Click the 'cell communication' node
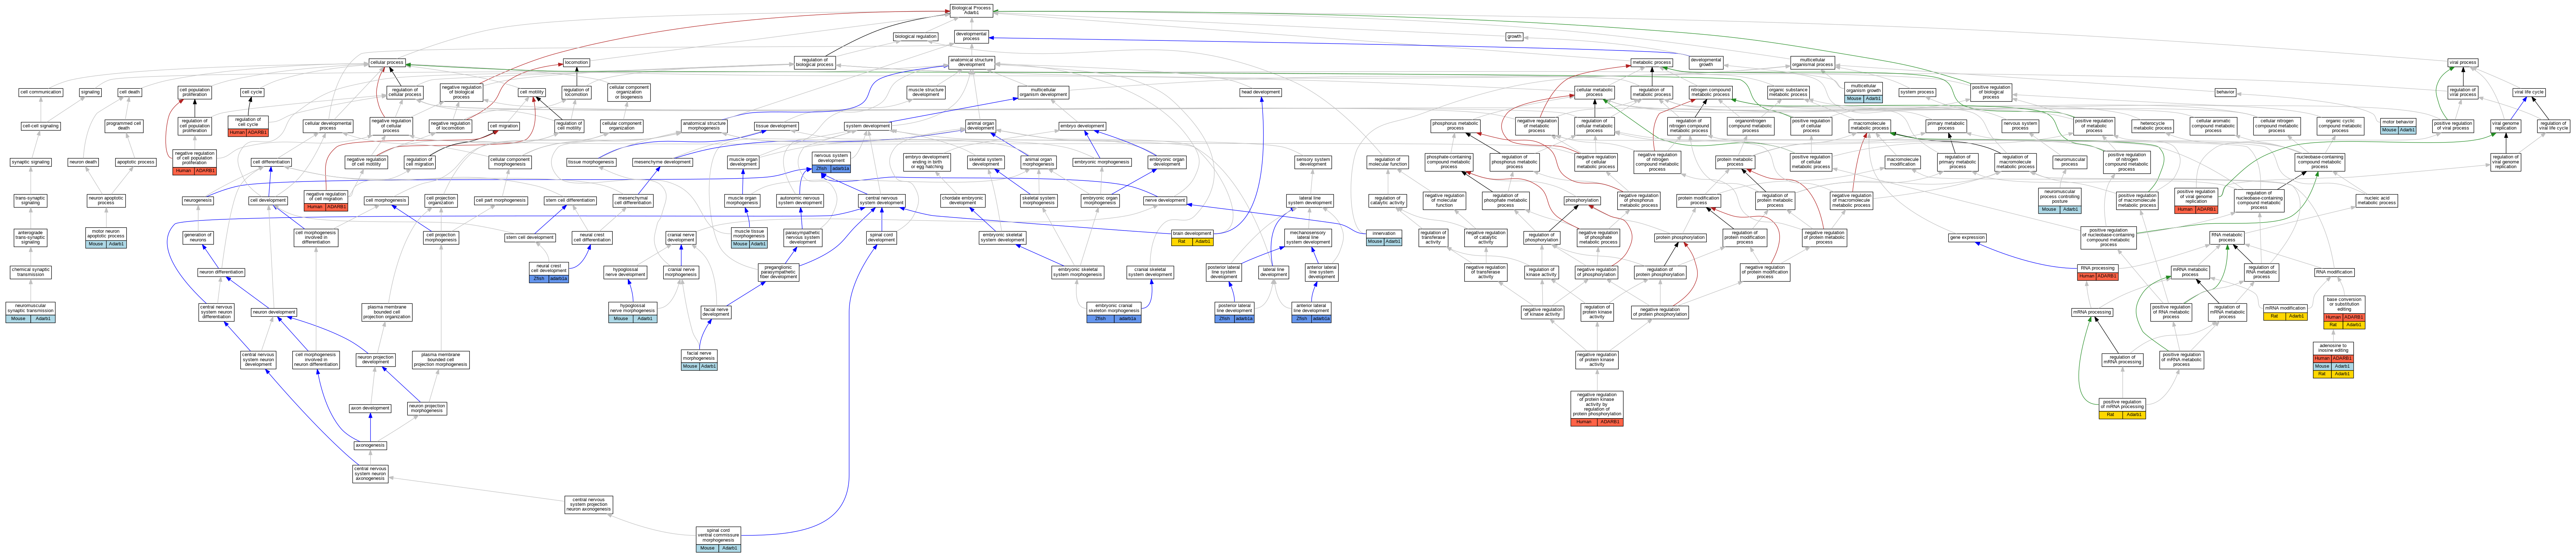 (x=41, y=92)
